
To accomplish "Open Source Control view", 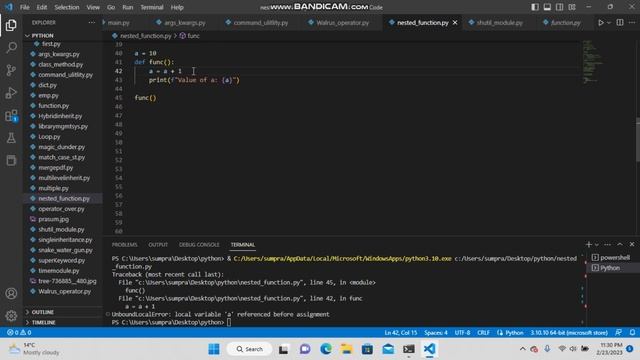I will point(11,70).
